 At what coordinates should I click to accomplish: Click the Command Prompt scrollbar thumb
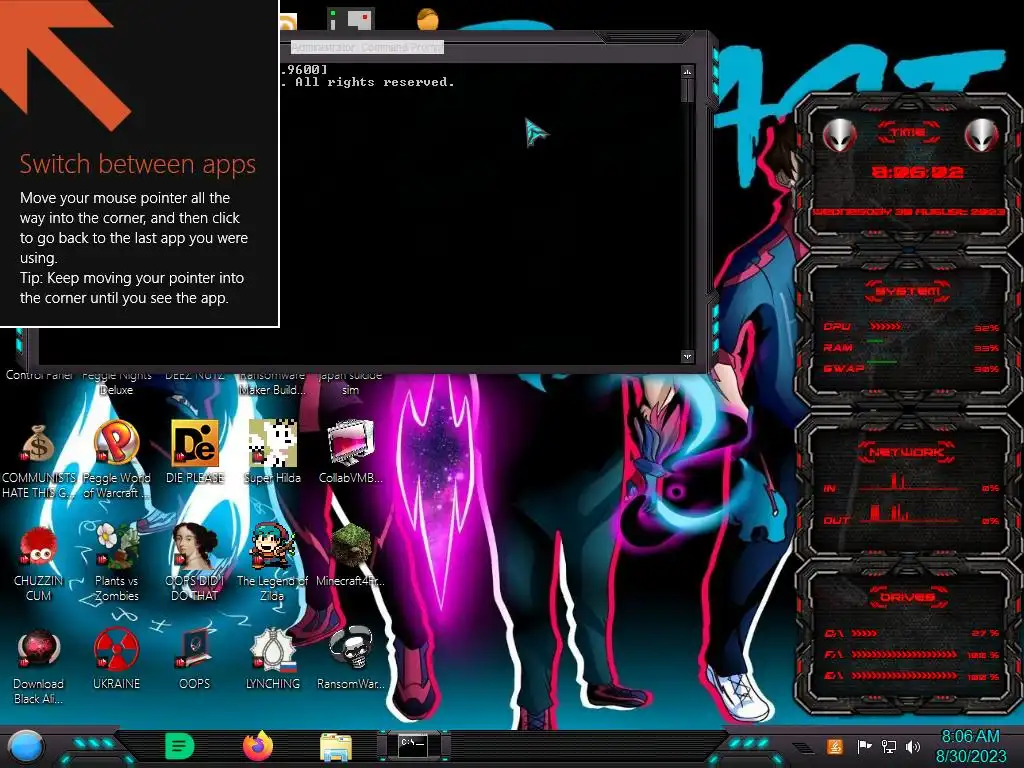[687, 90]
